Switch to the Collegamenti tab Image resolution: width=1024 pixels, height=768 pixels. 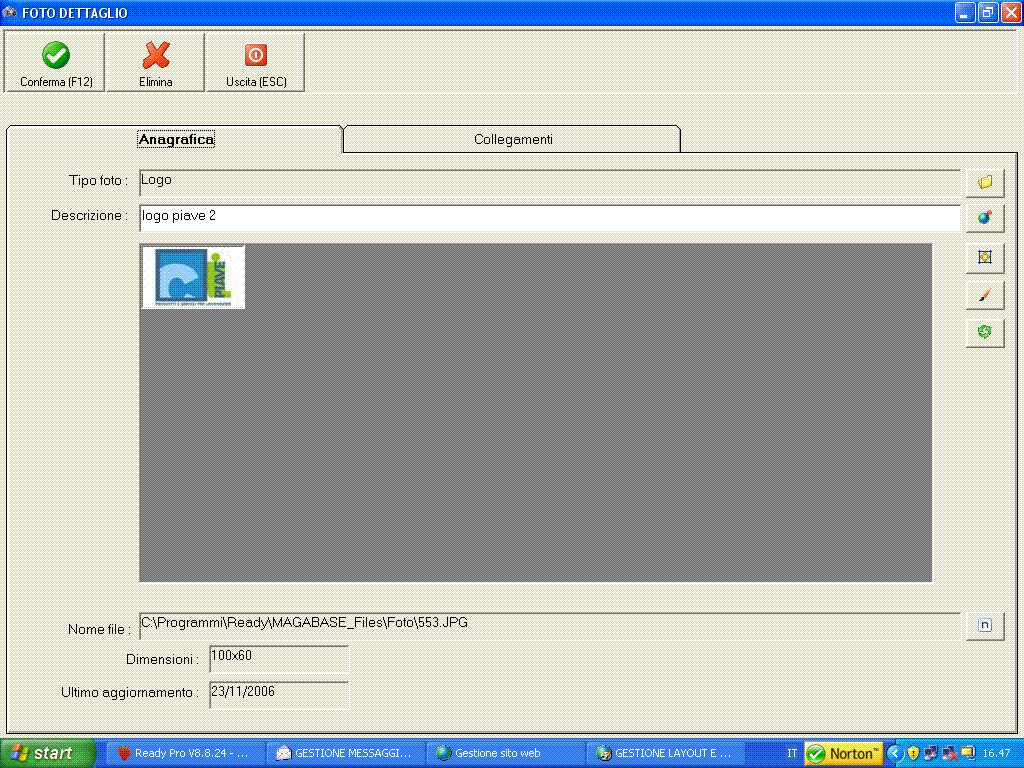513,139
